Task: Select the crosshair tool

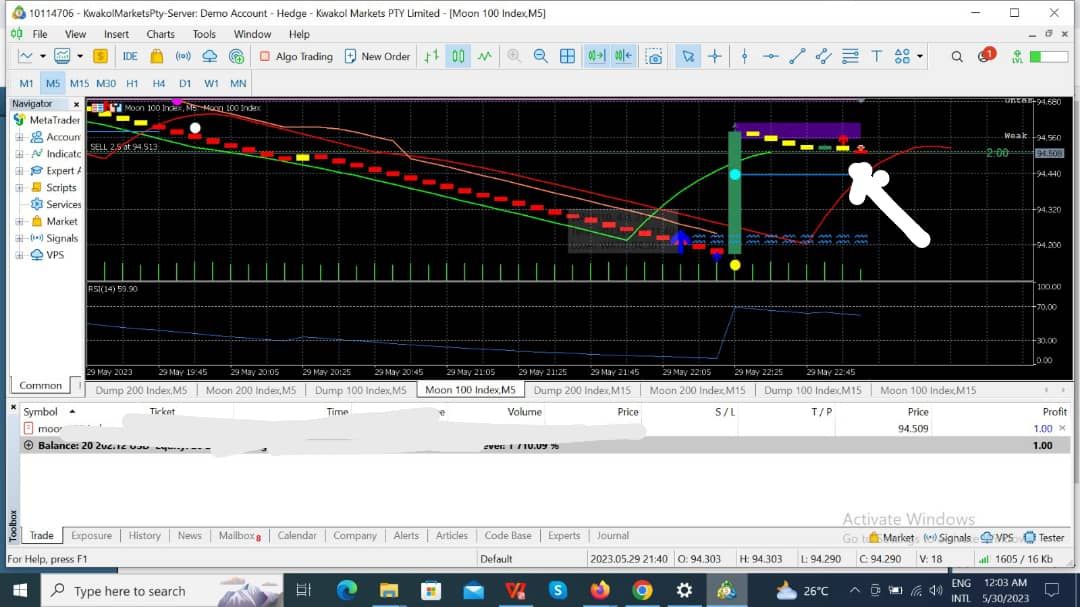Action: [715, 56]
